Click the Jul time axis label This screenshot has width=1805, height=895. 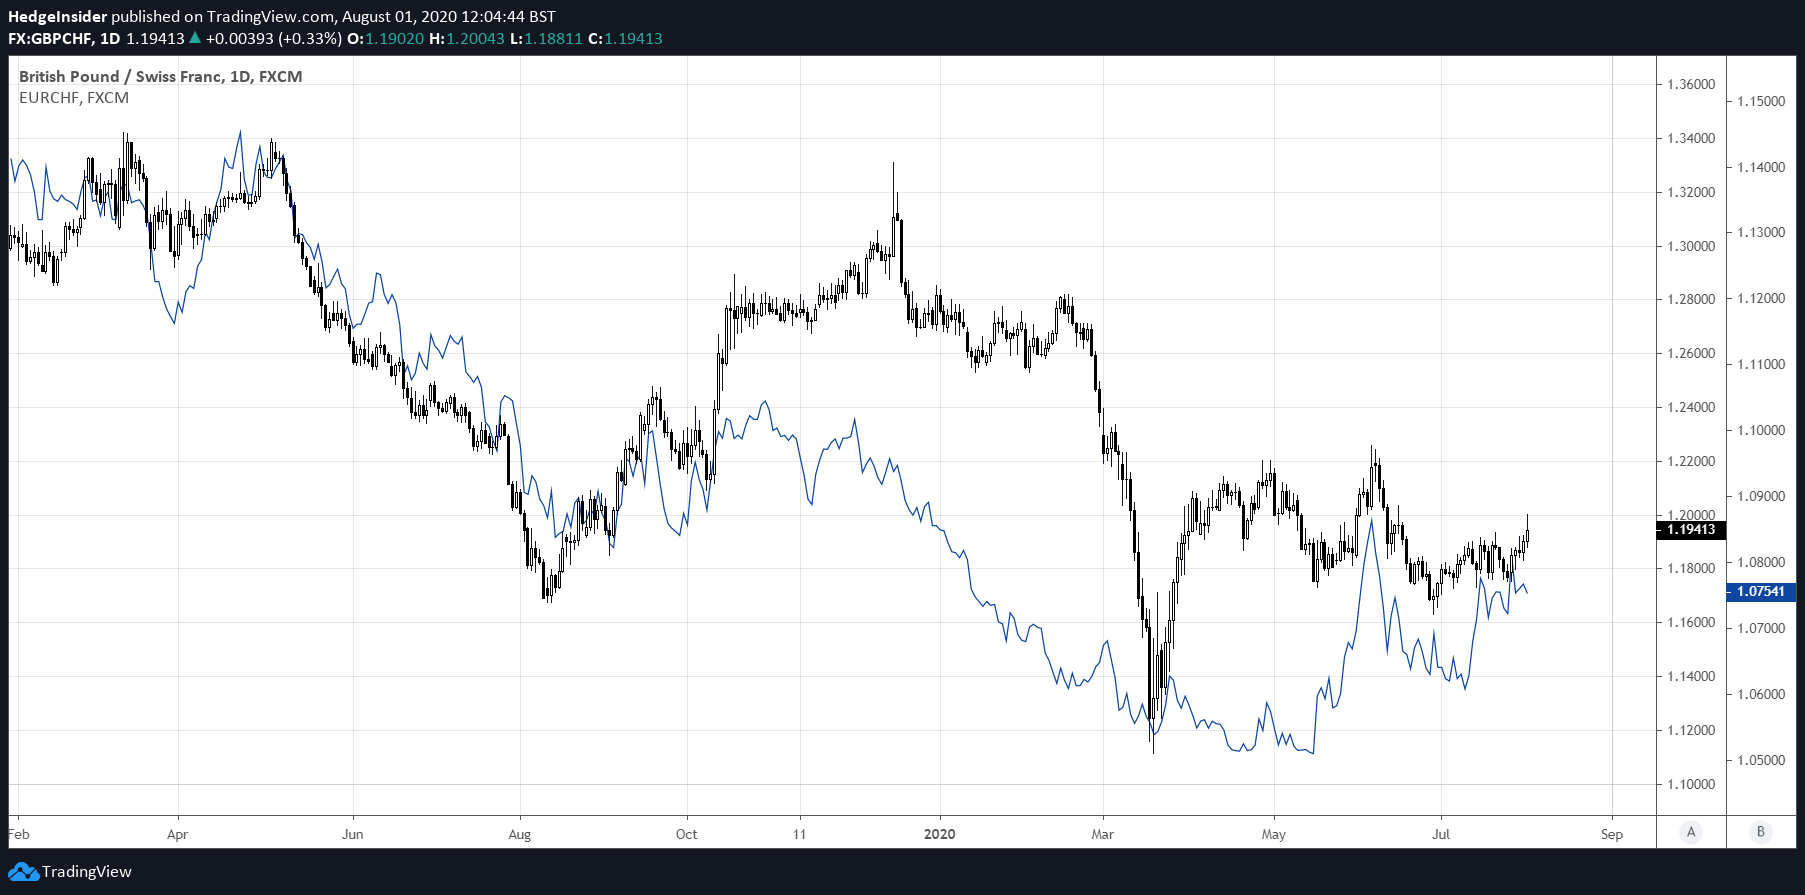[1441, 834]
